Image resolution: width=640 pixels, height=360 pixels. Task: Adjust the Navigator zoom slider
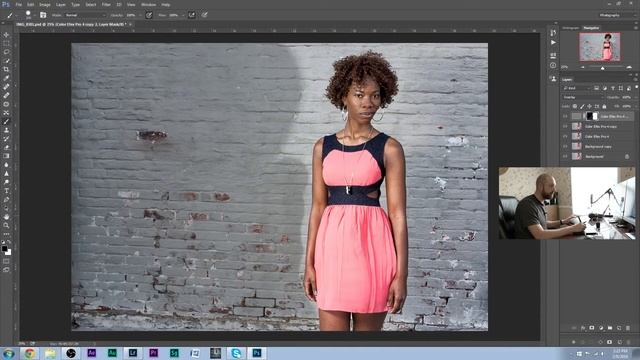point(602,68)
